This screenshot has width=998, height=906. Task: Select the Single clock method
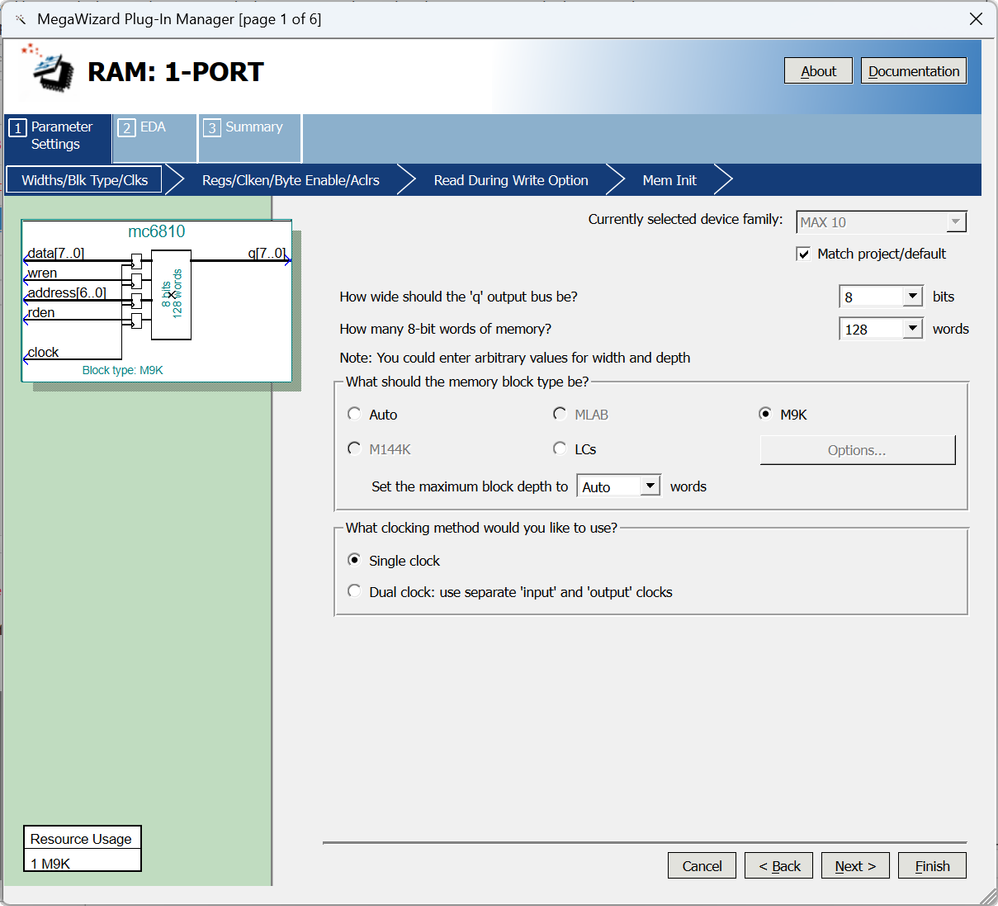click(x=355, y=561)
